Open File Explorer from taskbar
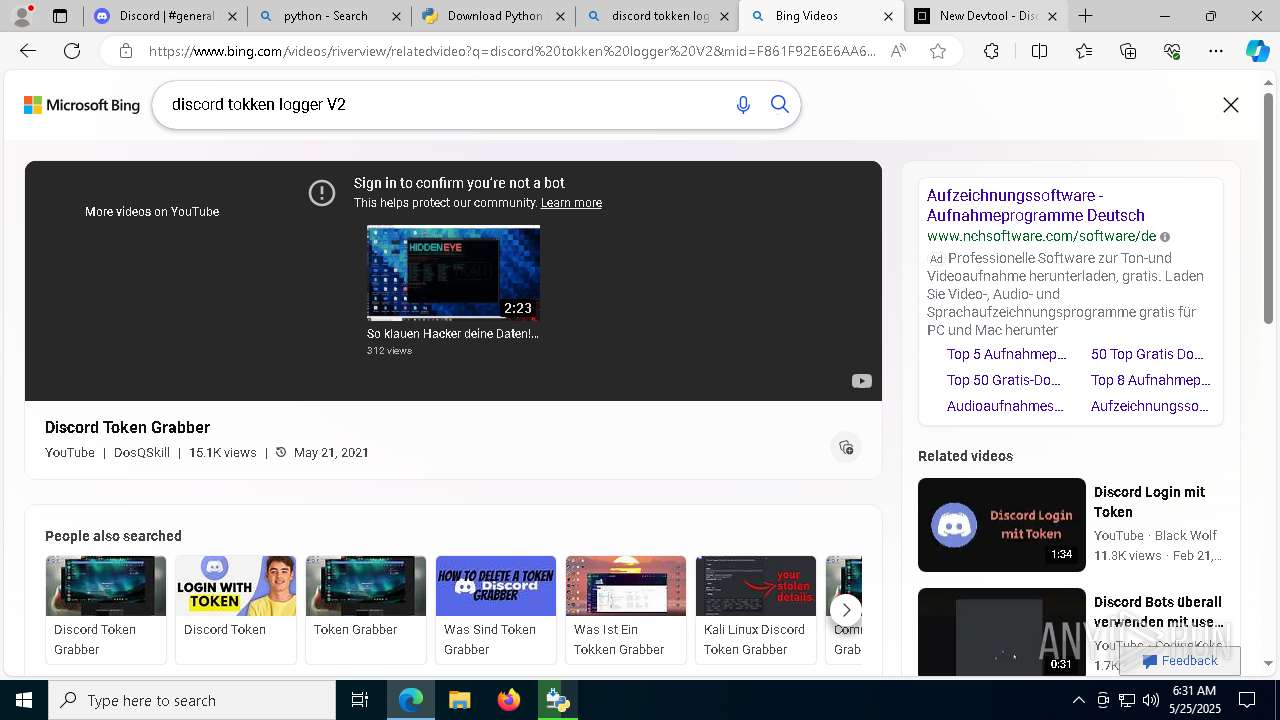Screen dimensions: 1280x720 [x=459, y=700]
